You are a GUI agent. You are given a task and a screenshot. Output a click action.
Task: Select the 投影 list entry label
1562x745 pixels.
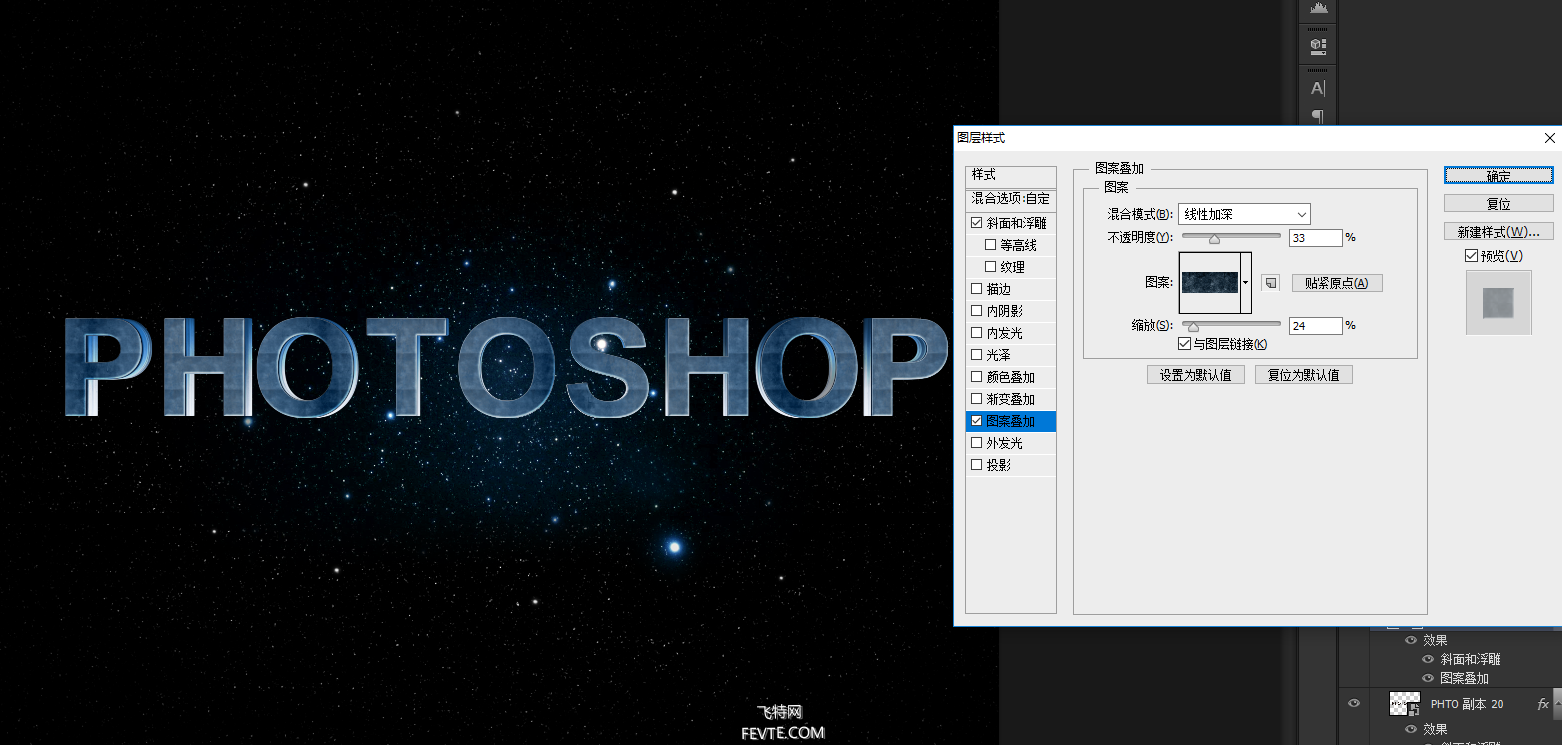(998, 465)
